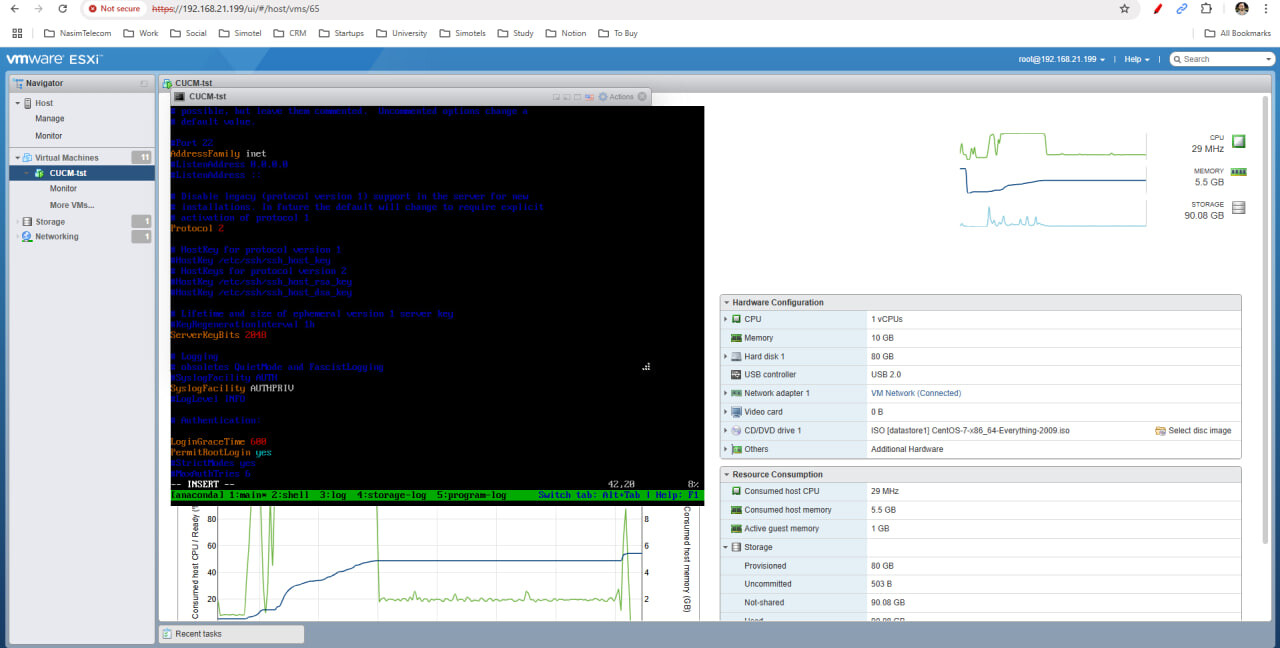The image size is (1280, 648).
Task: Click the VMware ESXi logo
Action: 54,59
